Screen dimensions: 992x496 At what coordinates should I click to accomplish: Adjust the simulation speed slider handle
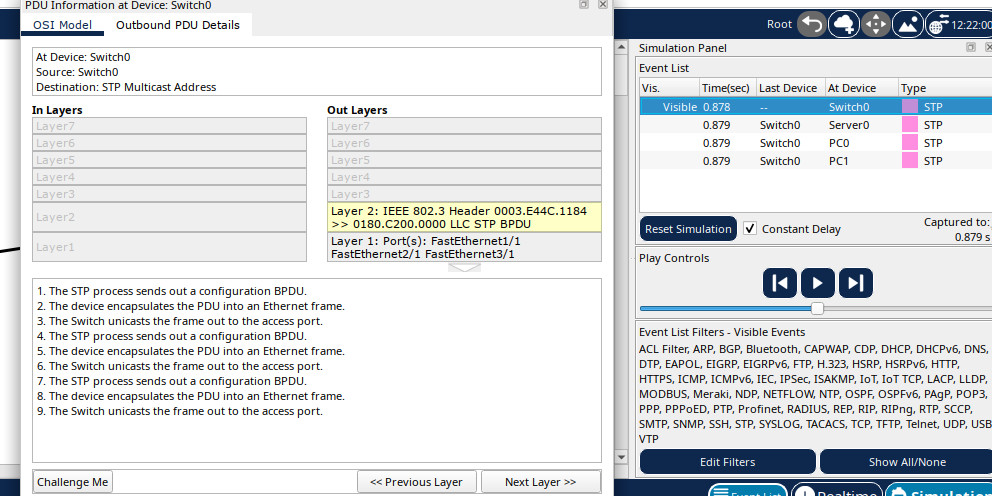click(x=818, y=308)
